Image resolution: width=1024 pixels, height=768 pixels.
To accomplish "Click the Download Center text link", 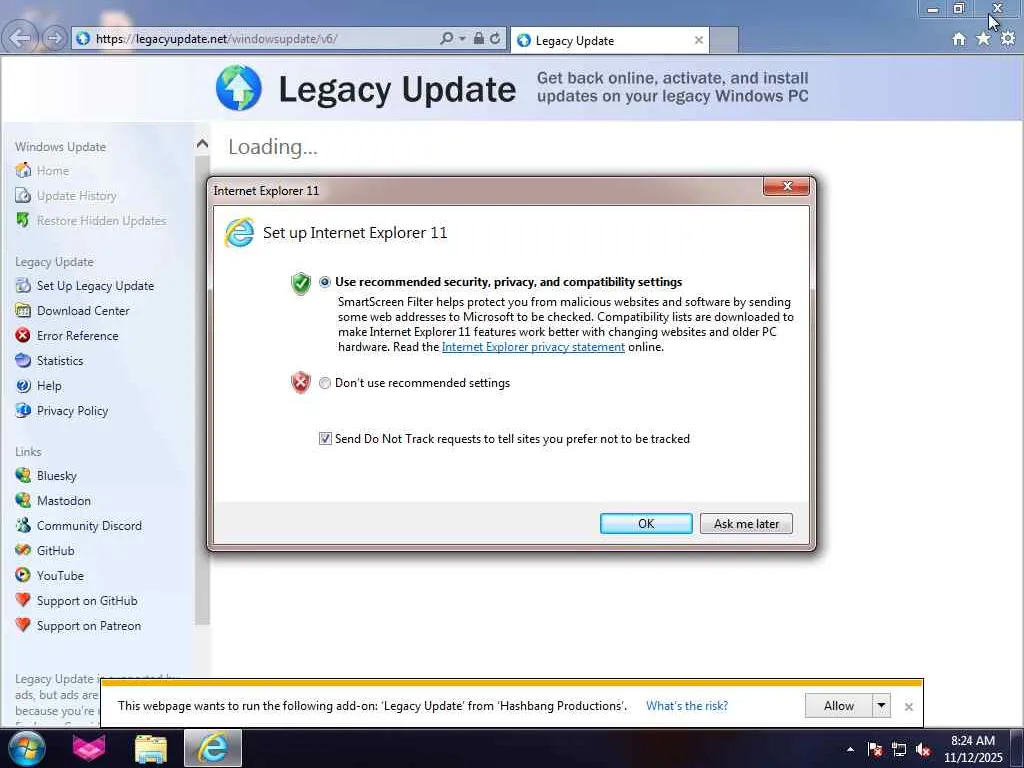I will (x=83, y=311).
